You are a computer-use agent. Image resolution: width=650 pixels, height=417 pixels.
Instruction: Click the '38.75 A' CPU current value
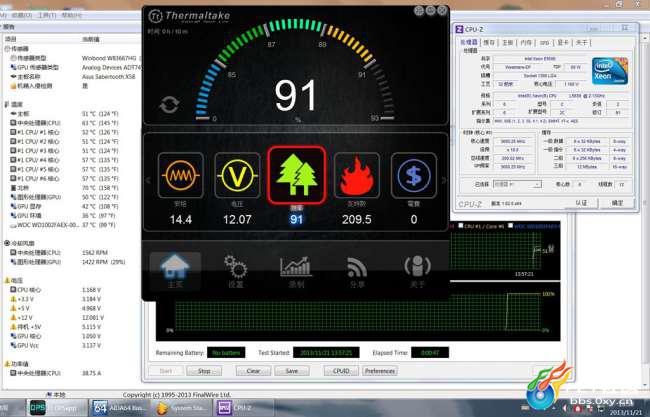coord(92,373)
